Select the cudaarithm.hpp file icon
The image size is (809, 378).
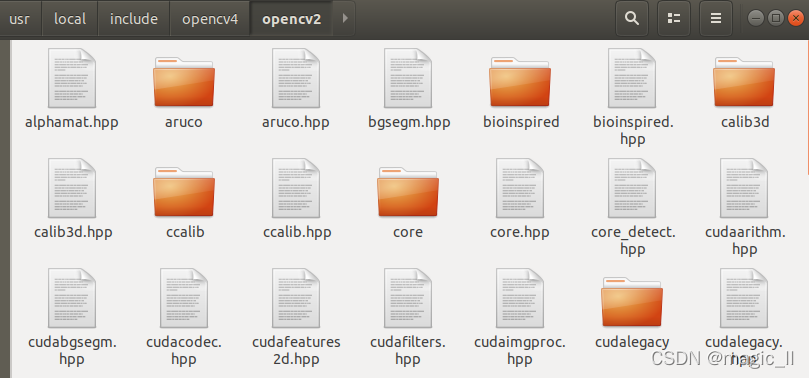(x=744, y=188)
